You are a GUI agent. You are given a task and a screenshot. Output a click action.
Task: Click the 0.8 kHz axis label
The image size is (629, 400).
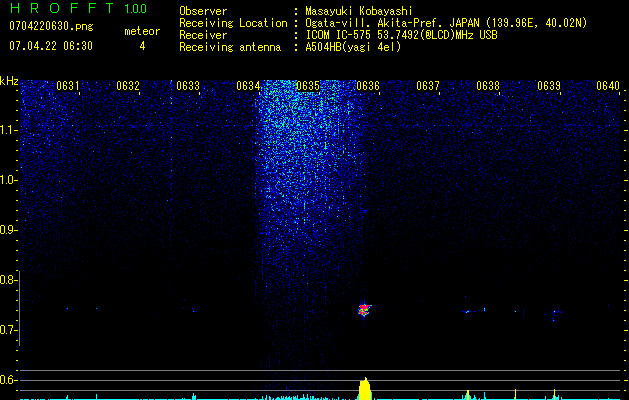(9, 280)
